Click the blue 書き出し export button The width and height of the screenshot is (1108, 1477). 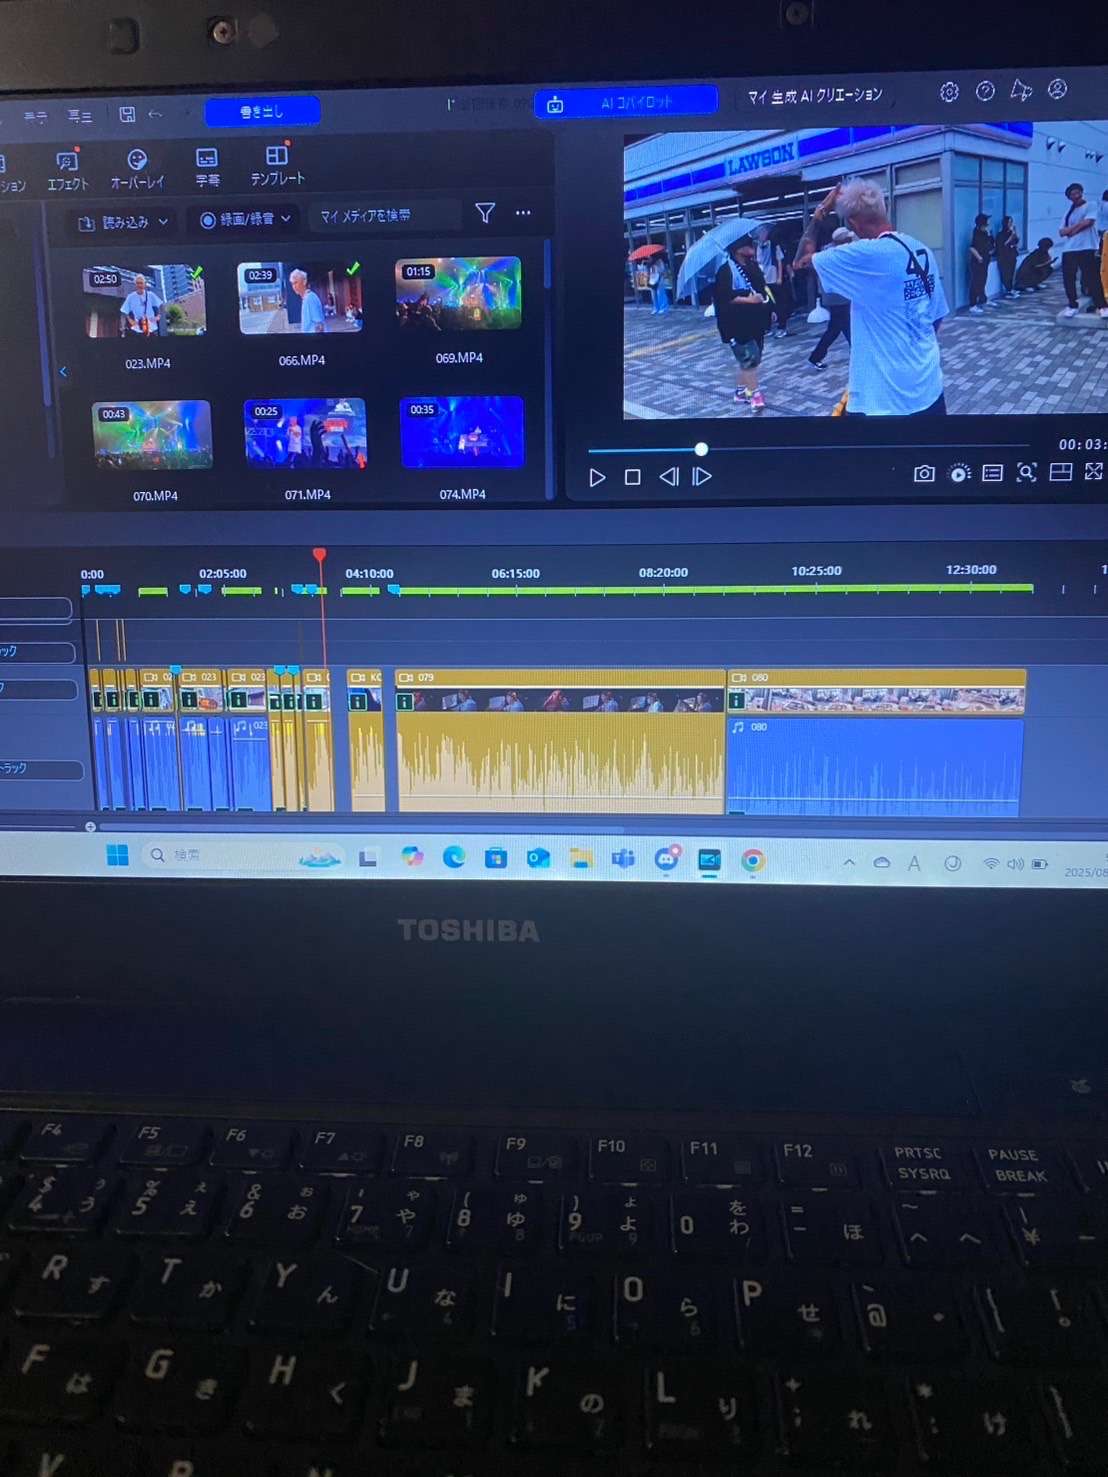(x=262, y=111)
